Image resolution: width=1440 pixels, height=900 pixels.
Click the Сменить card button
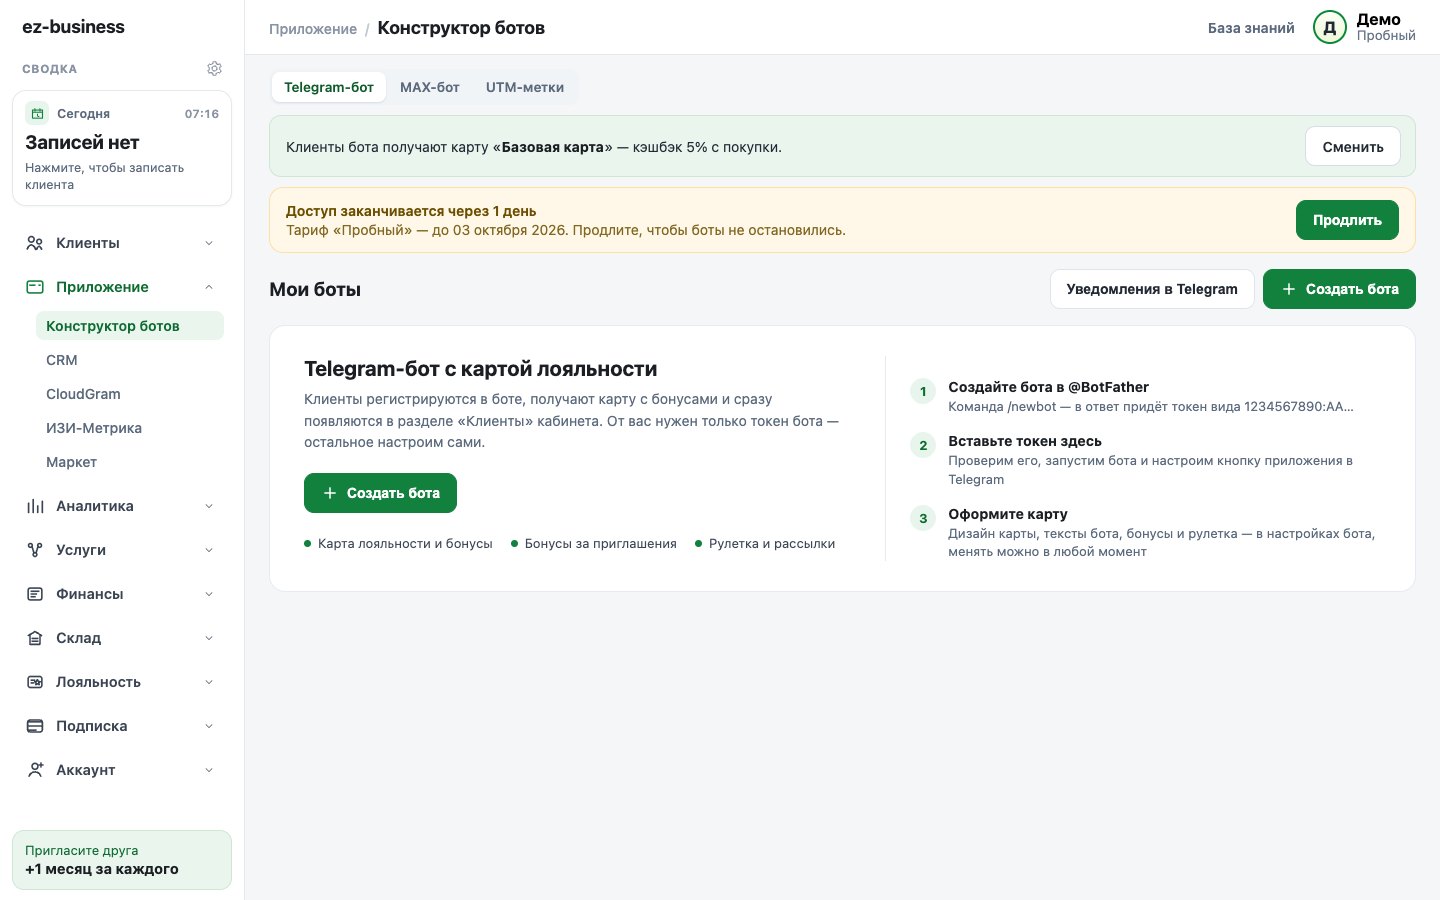click(1353, 147)
